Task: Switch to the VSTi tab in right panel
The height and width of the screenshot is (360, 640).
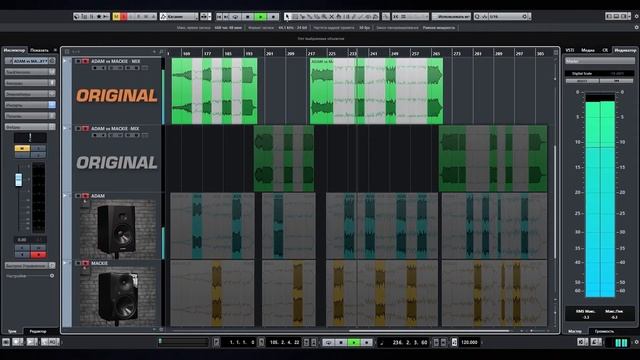Action: click(569, 50)
